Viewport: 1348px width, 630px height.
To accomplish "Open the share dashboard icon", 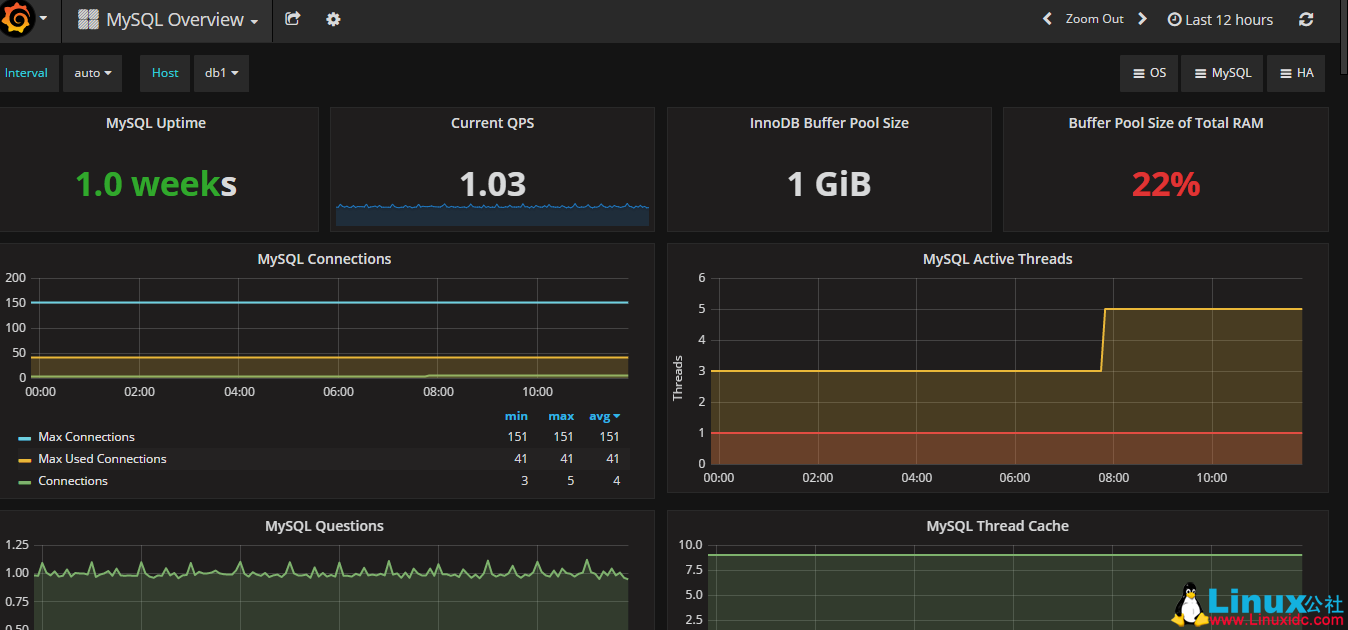I will click(291, 19).
